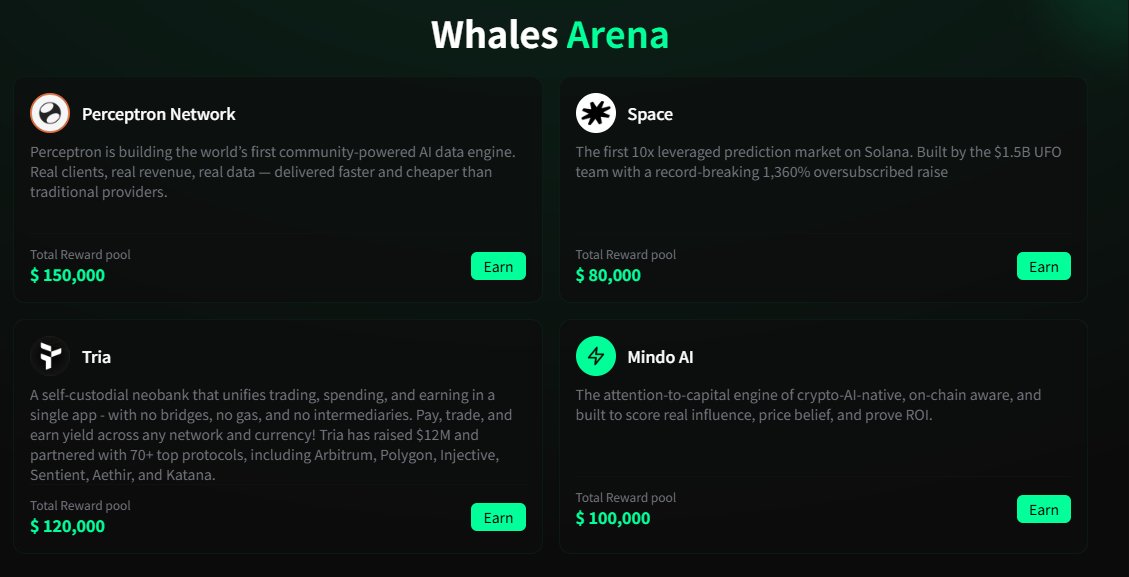Viewport: 1129px width, 577px height.
Task: Click the Tria logo icon
Action: click(50, 356)
